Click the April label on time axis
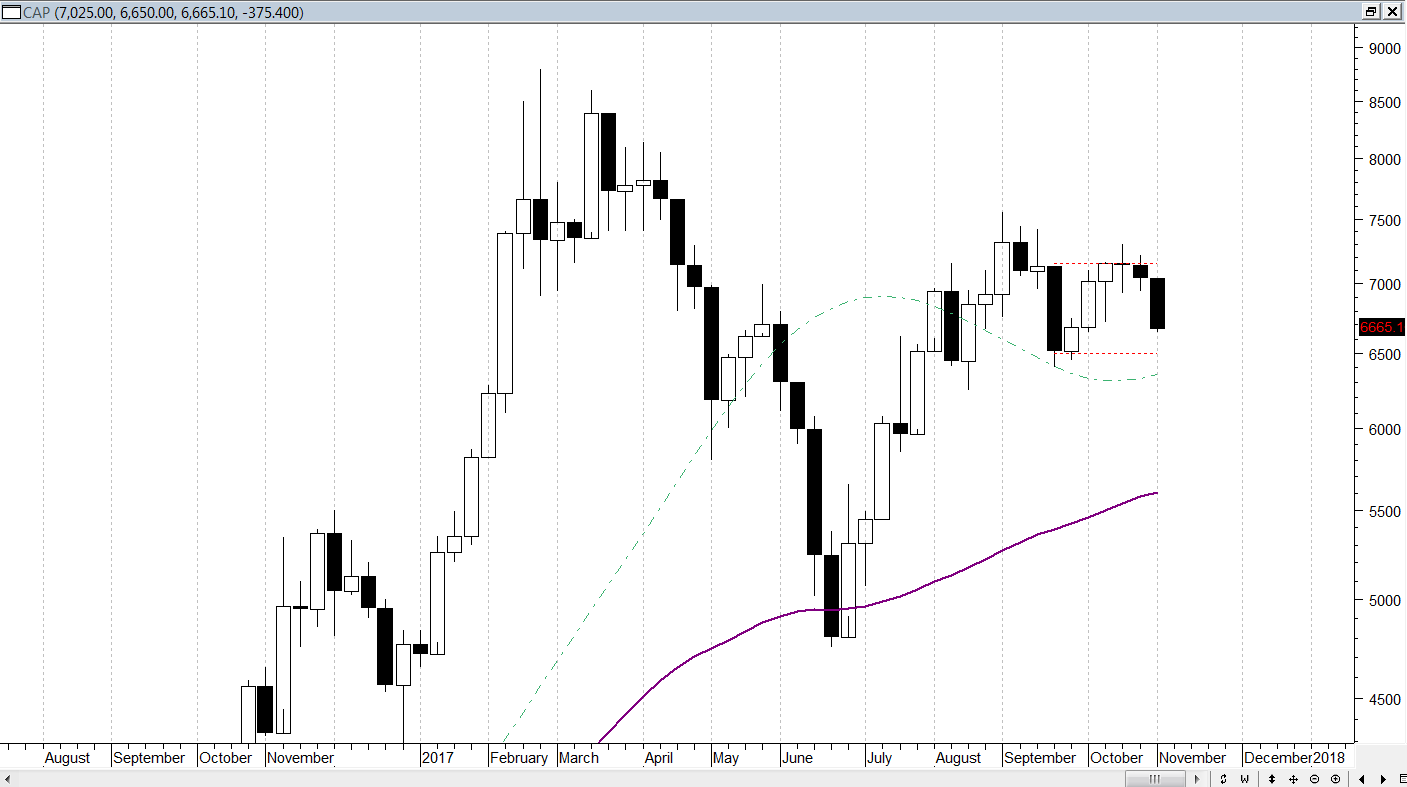 pyautogui.click(x=659, y=758)
